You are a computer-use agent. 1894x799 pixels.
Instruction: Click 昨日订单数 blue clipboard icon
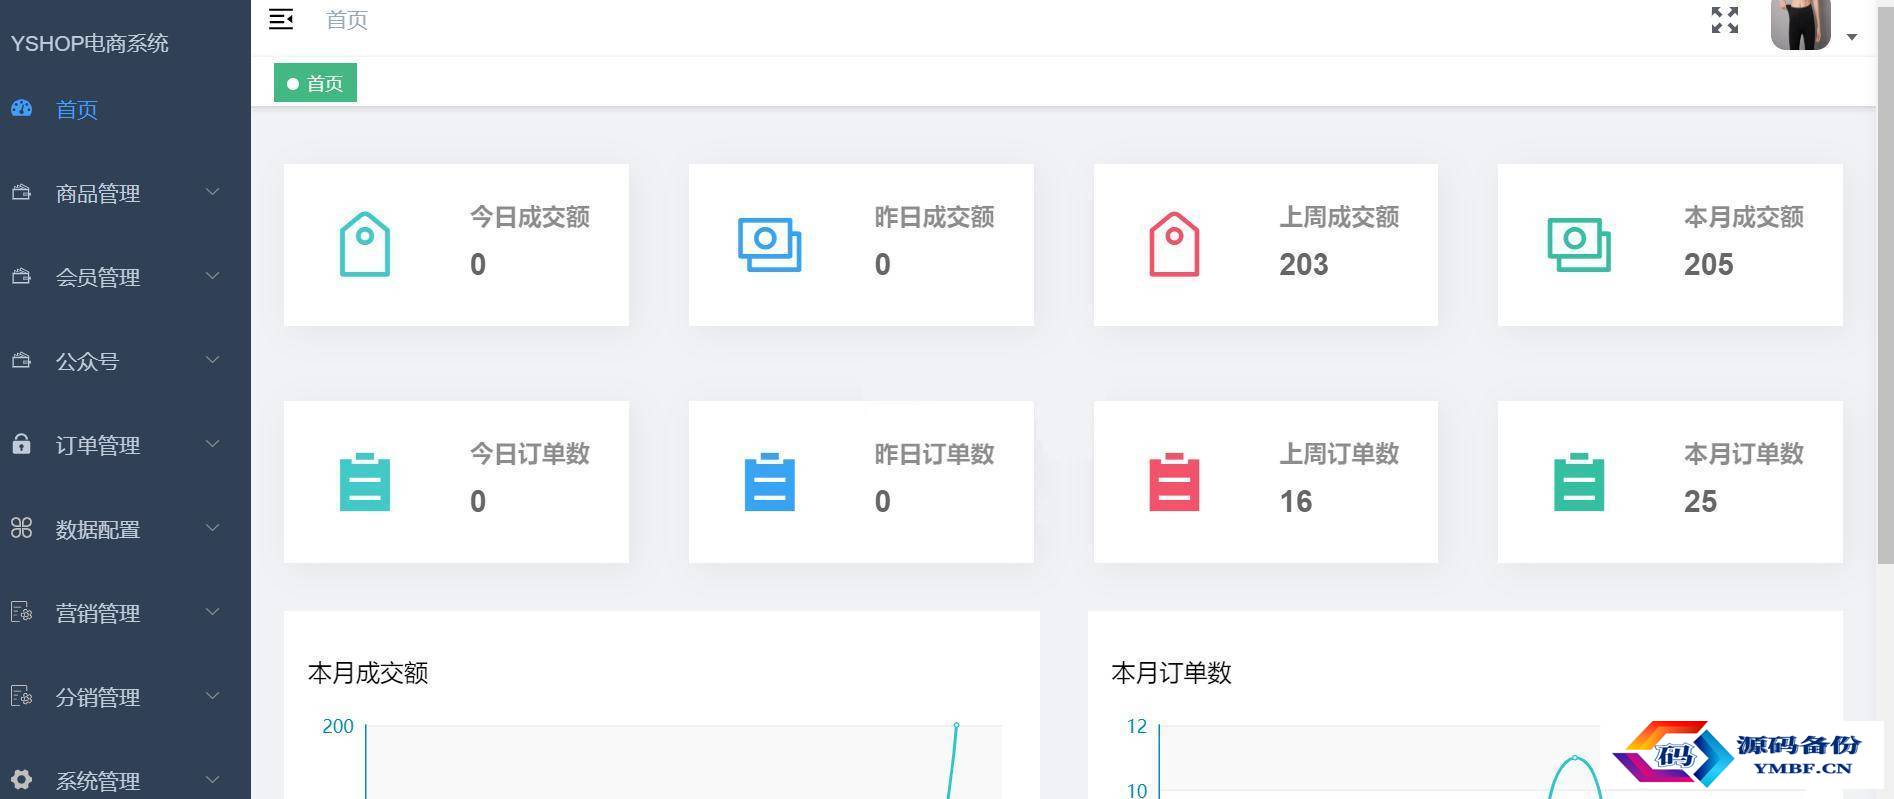tap(770, 482)
